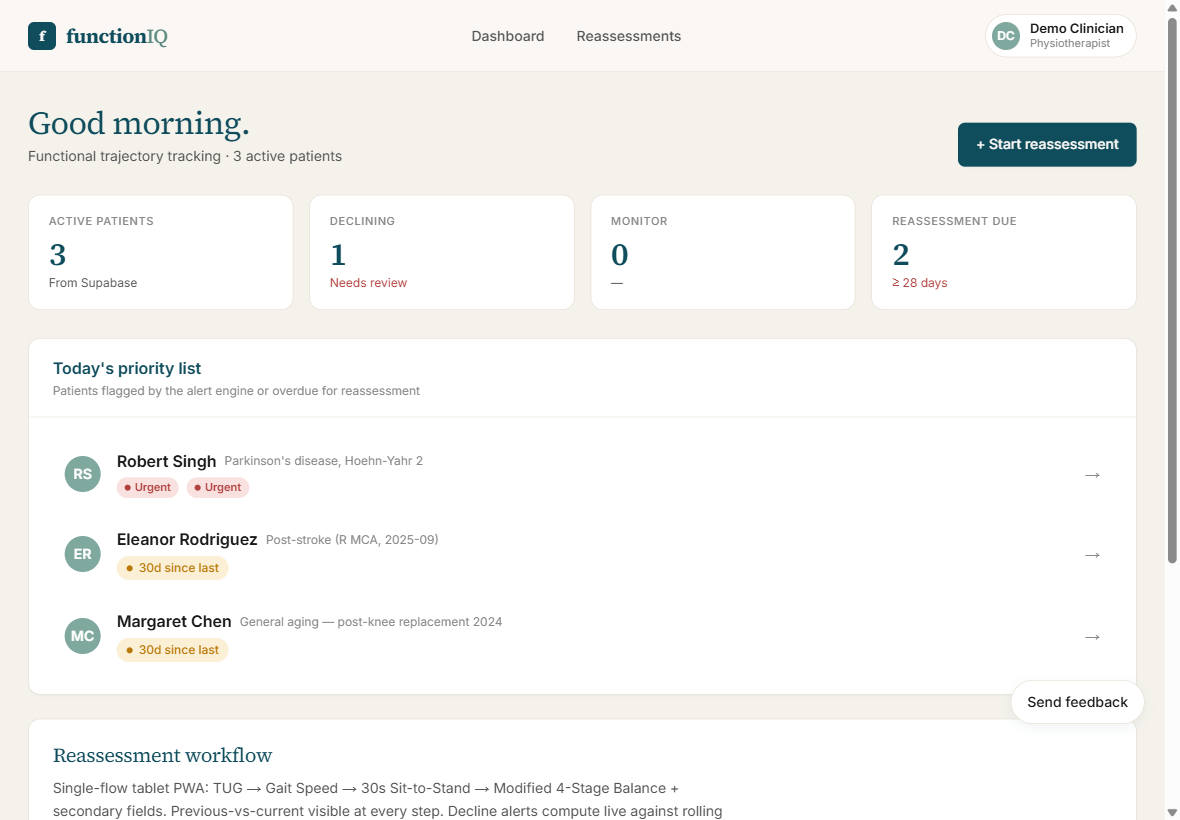Click Robert Singh's second Urgent badge
The width and height of the screenshot is (1180, 820).
pyautogui.click(x=217, y=487)
